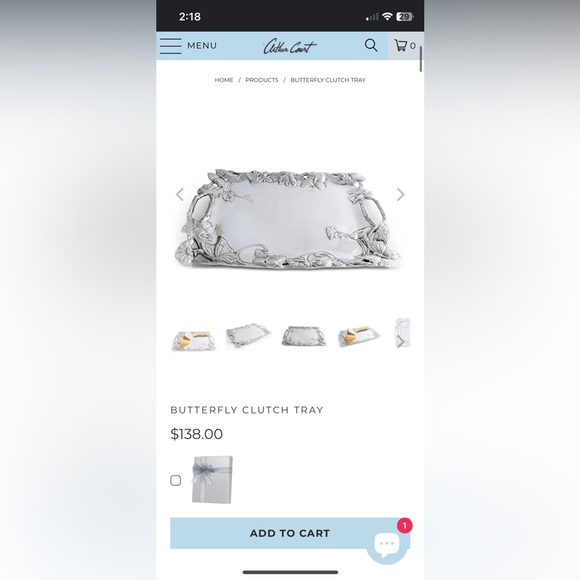The height and width of the screenshot is (580, 580).
Task: Click the page scrollbar on right edge
Action: pyautogui.click(x=421, y=59)
